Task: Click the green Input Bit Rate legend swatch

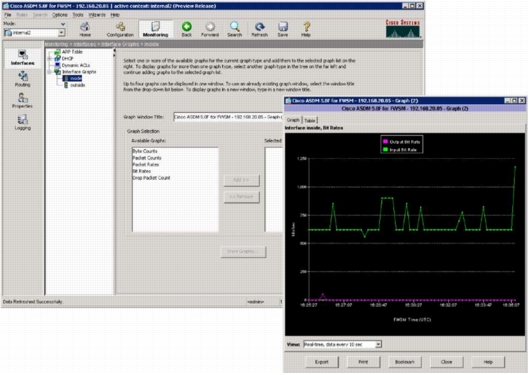Action: (x=385, y=149)
